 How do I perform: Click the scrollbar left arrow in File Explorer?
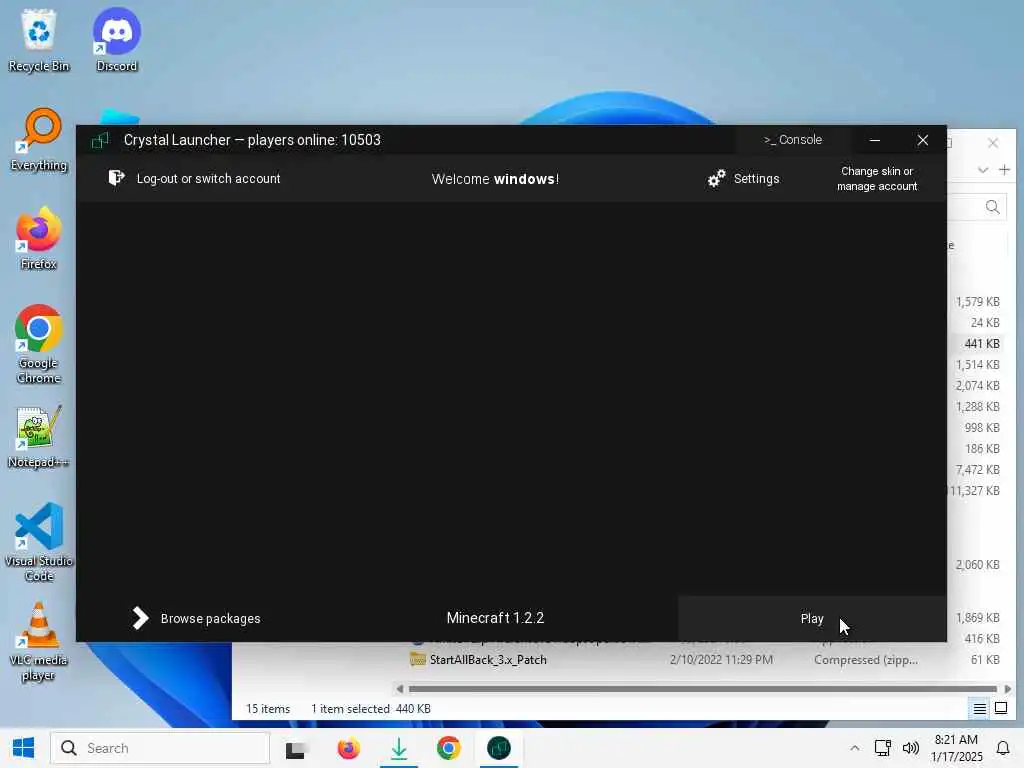[x=400, y=689]
